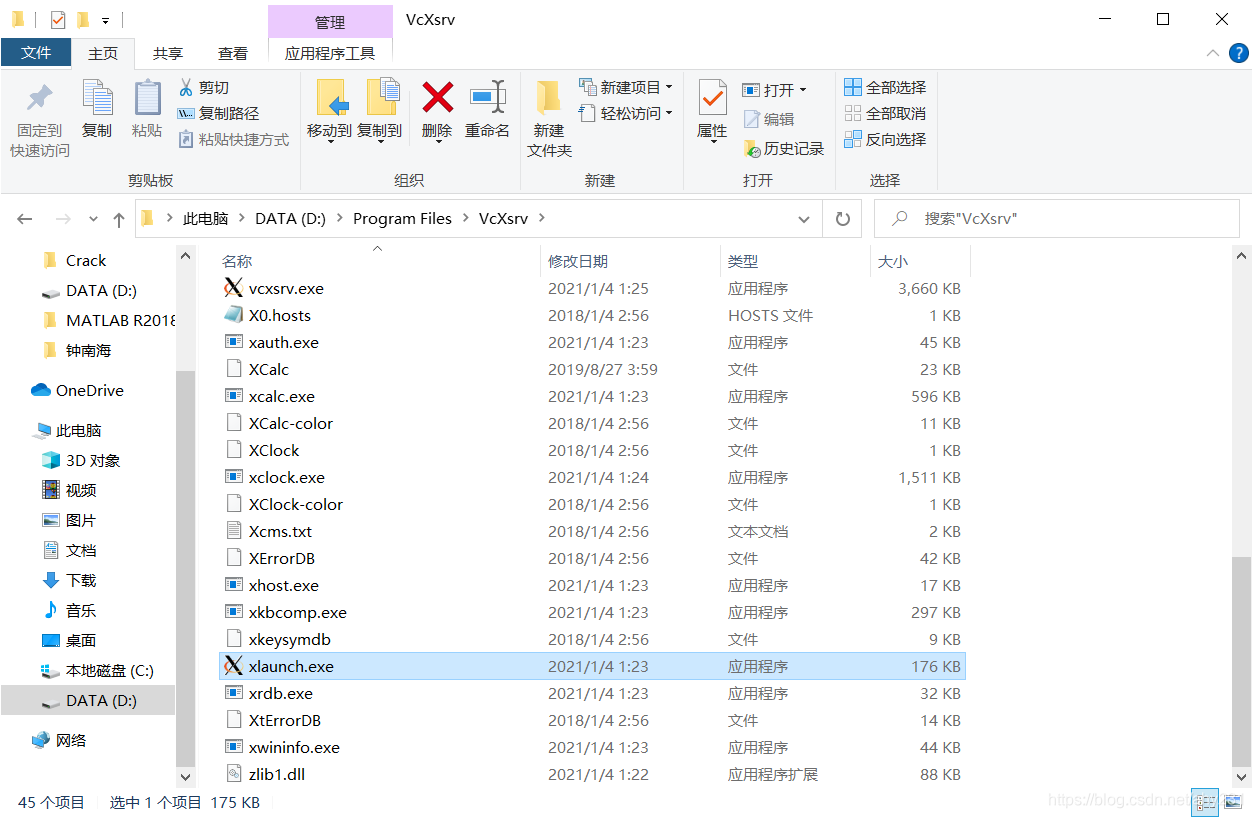Screen dimensions: 1253x818
Task: Click the red 删除 delete icon
Action: [x=437, y=98]
